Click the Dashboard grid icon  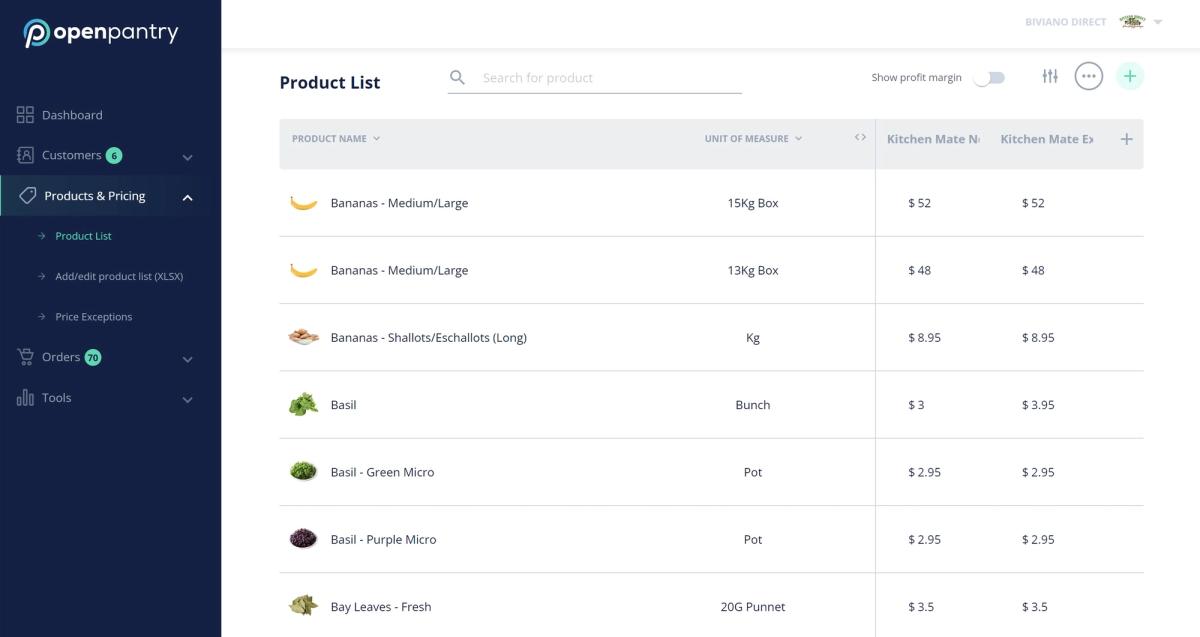pos(25,115)
